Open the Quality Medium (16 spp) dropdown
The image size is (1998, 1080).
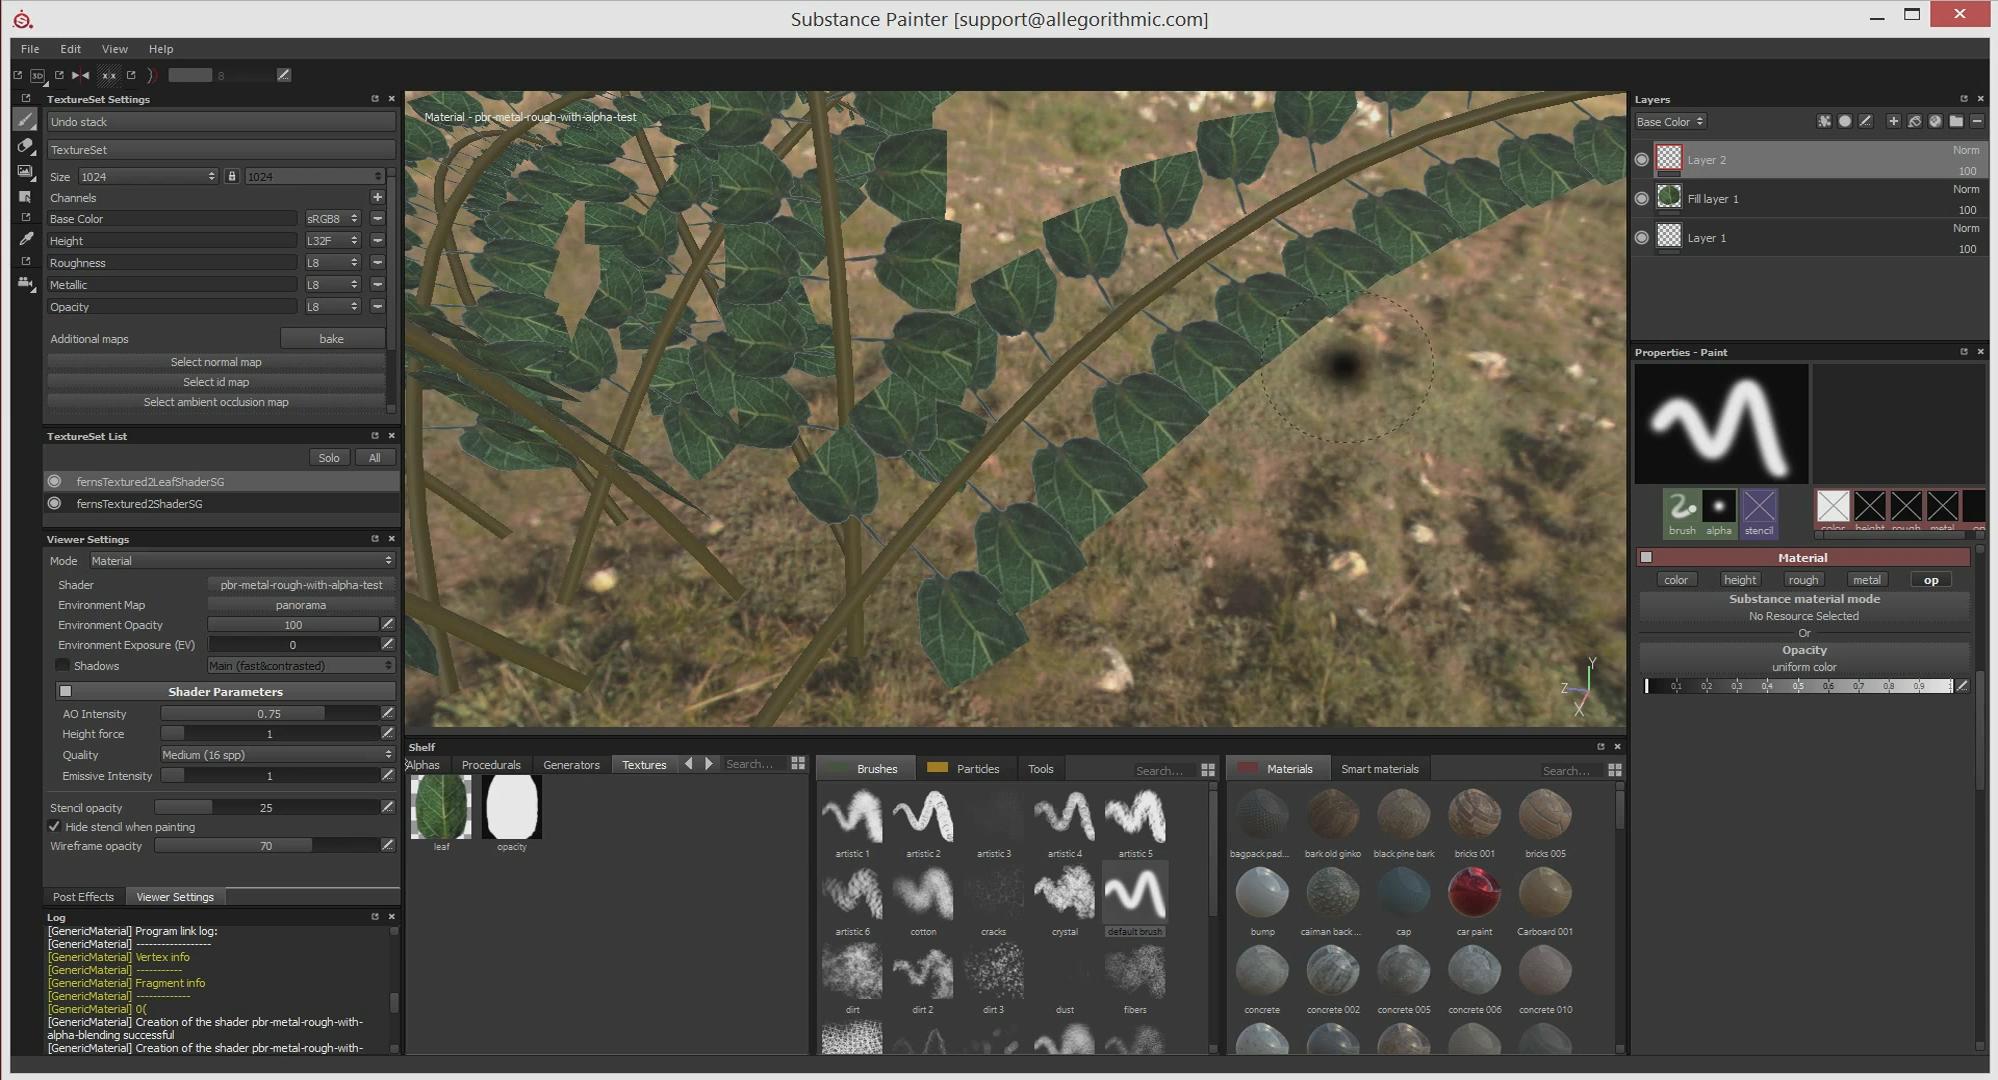pyautogui.click(x=277, y=755)
